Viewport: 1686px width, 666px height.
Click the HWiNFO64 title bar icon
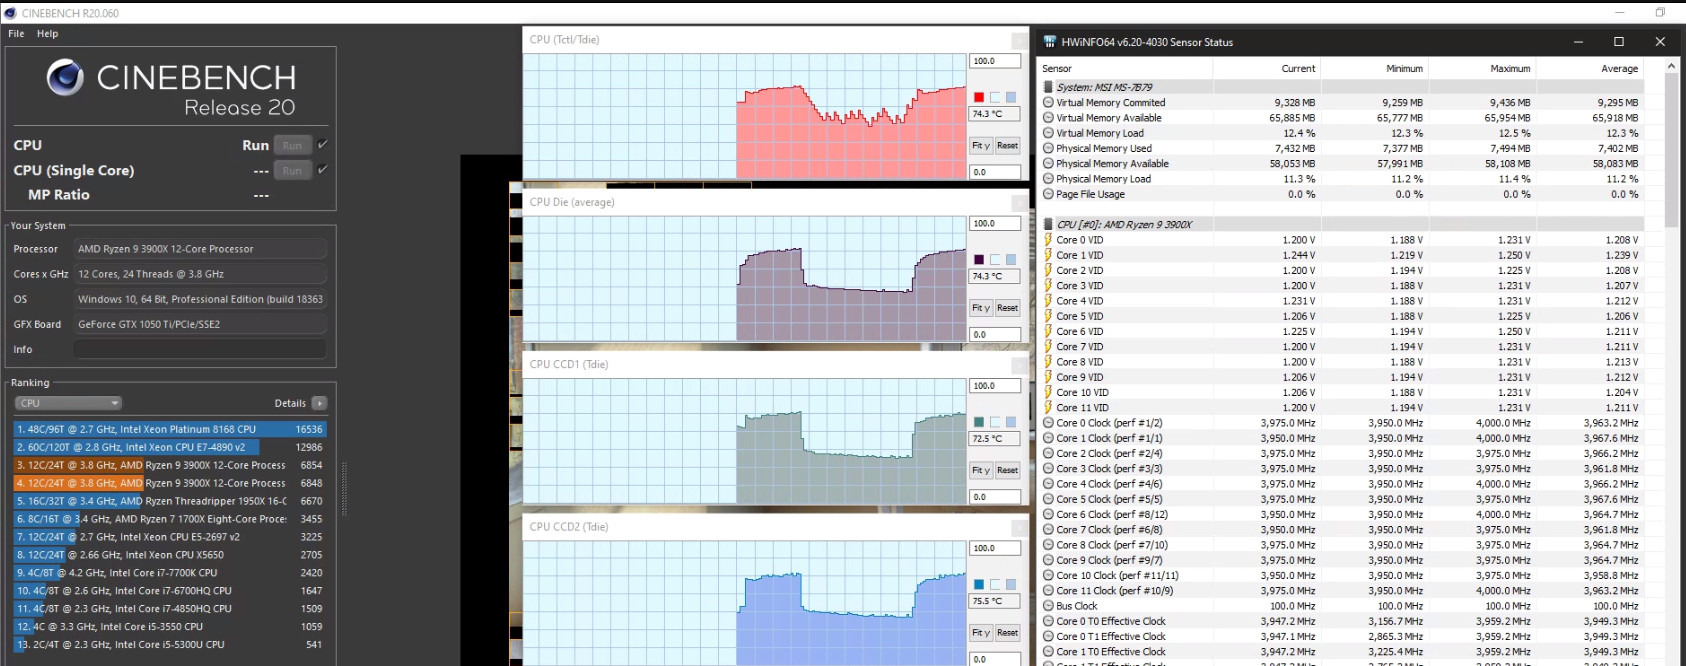[x=1049, y=42]
